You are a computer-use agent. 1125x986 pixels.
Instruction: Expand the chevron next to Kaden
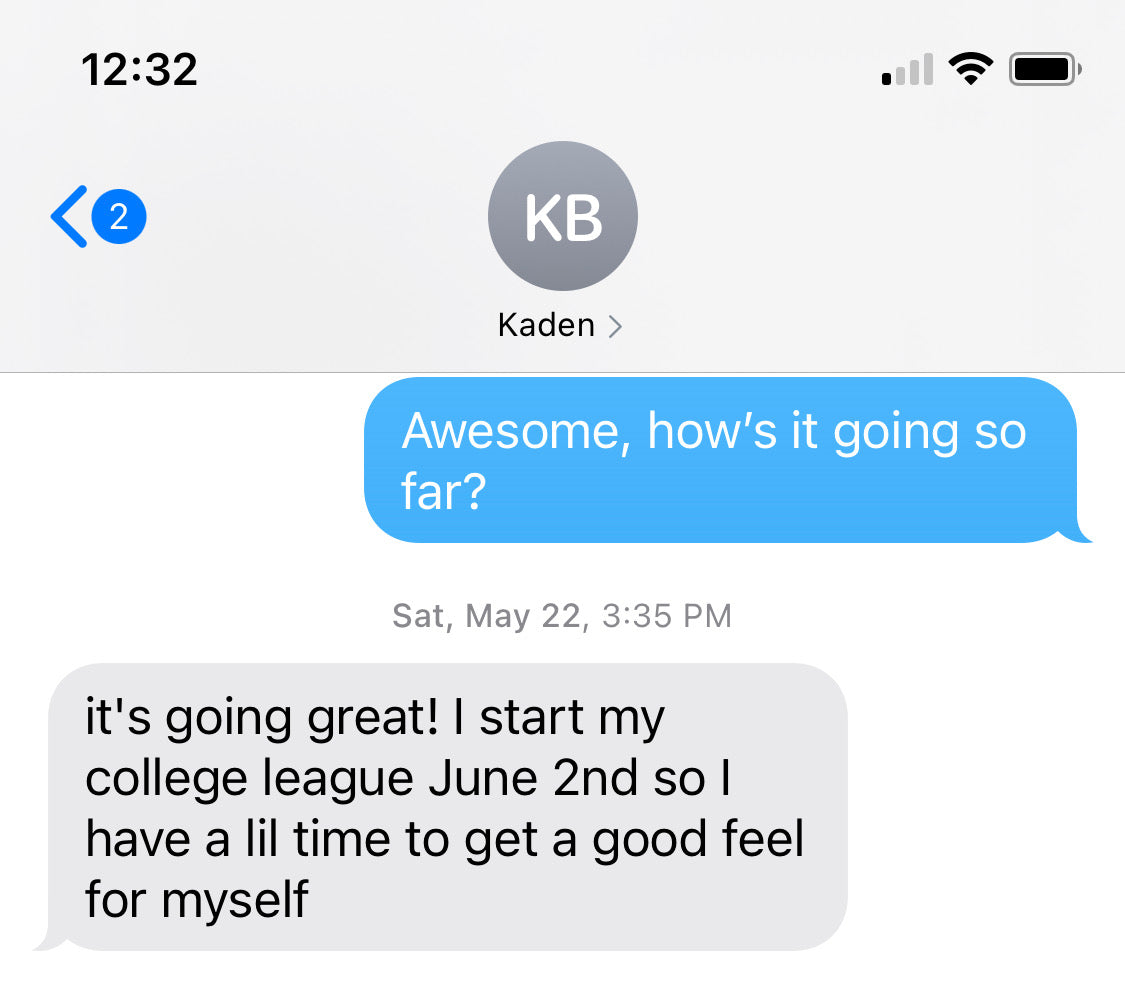[x=615, y=327]
